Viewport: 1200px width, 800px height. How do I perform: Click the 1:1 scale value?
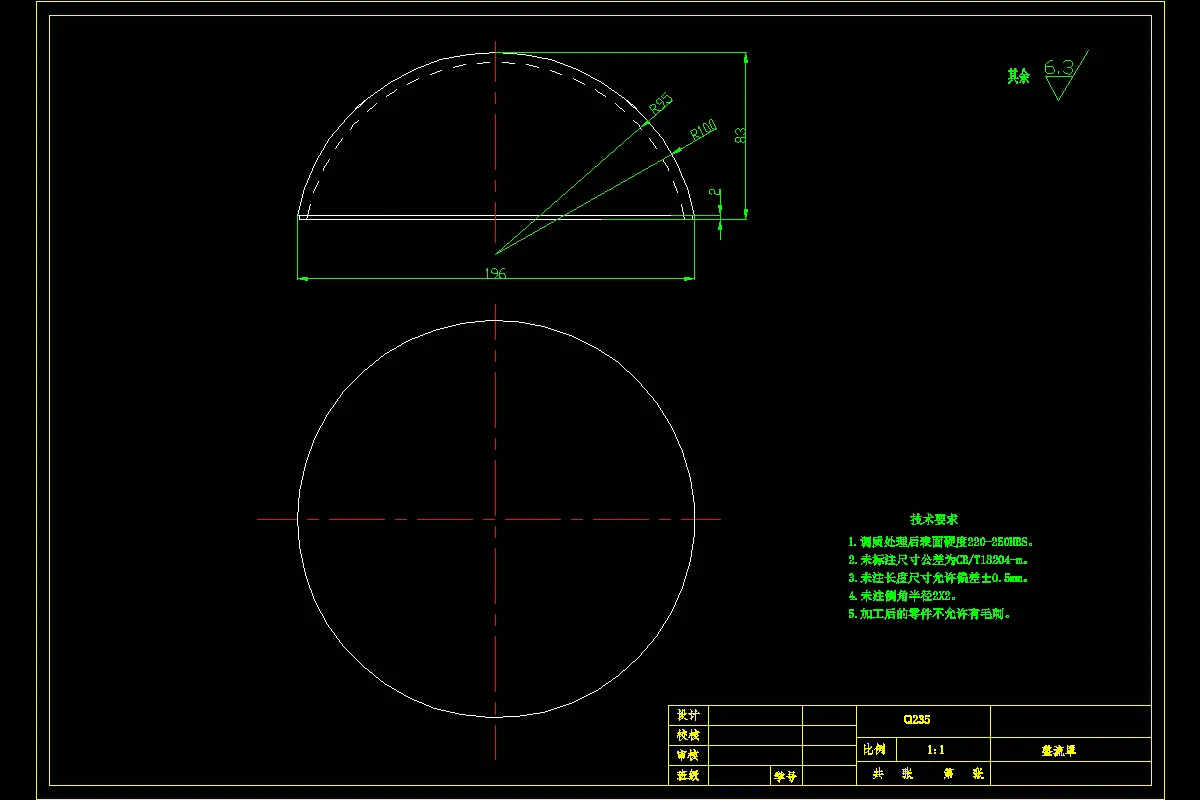click(x=937, y=749)
